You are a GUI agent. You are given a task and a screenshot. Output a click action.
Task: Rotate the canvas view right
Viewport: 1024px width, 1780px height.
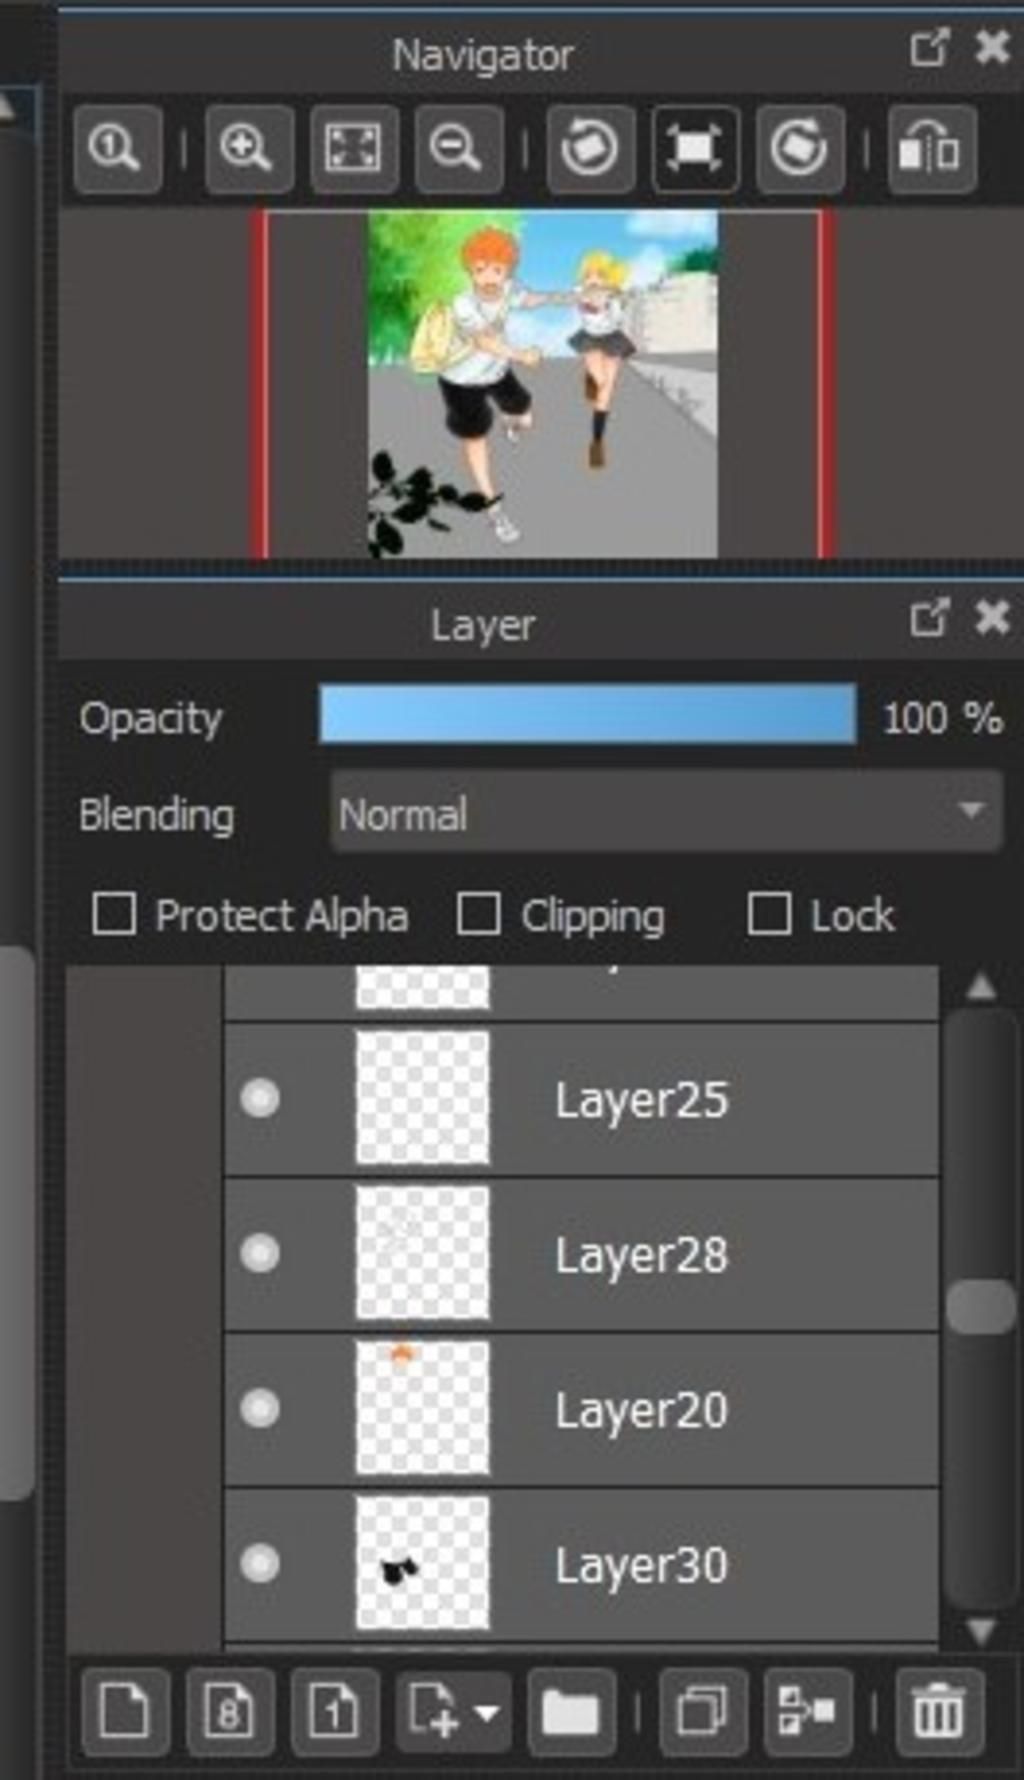[x=799, y=149]
